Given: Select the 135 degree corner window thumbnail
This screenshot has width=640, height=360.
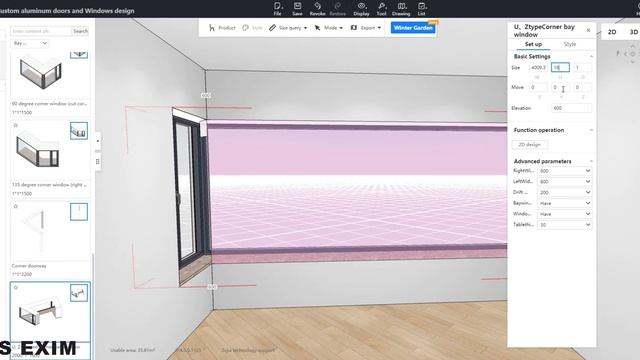Looking at the screenshot, I should point(38,150).
